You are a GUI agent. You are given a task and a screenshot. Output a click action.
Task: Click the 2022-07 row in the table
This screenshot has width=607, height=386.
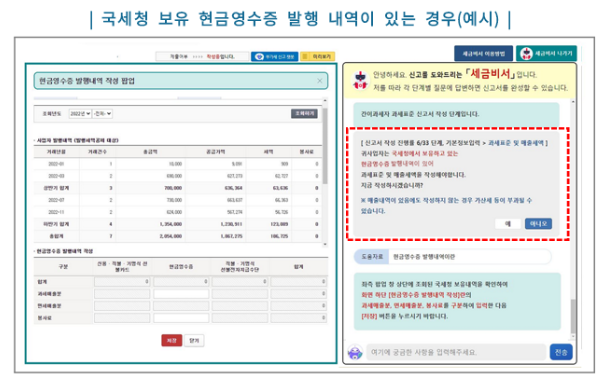tap(178, 200)
